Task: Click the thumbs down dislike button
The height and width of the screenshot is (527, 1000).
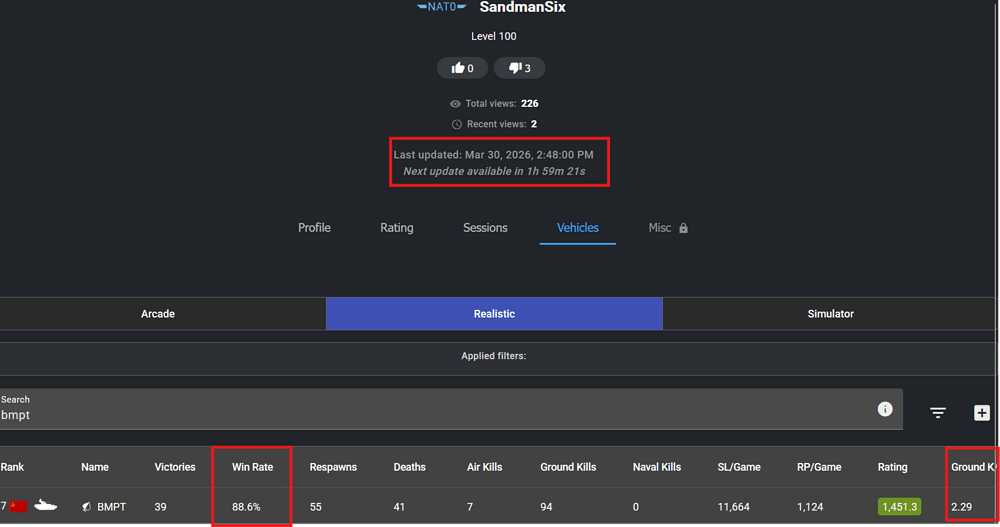Action: 519,68
